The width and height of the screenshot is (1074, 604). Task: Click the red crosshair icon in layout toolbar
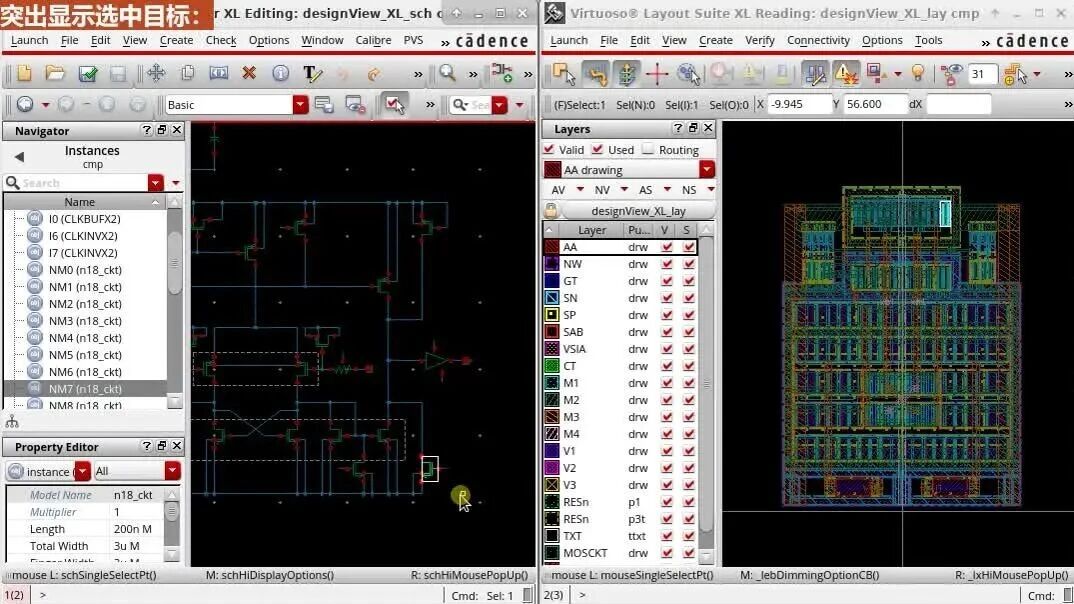(656, 73)
